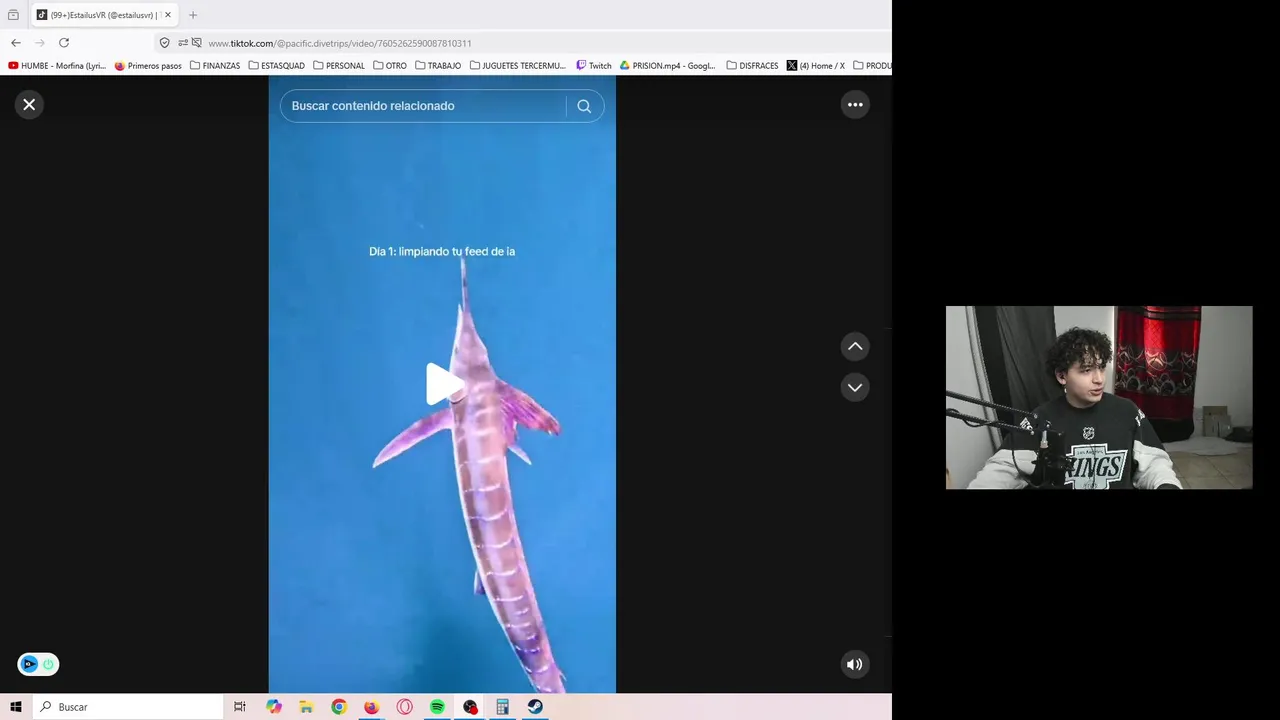Open the site permissions icon in address bar

tap(183, 43)
